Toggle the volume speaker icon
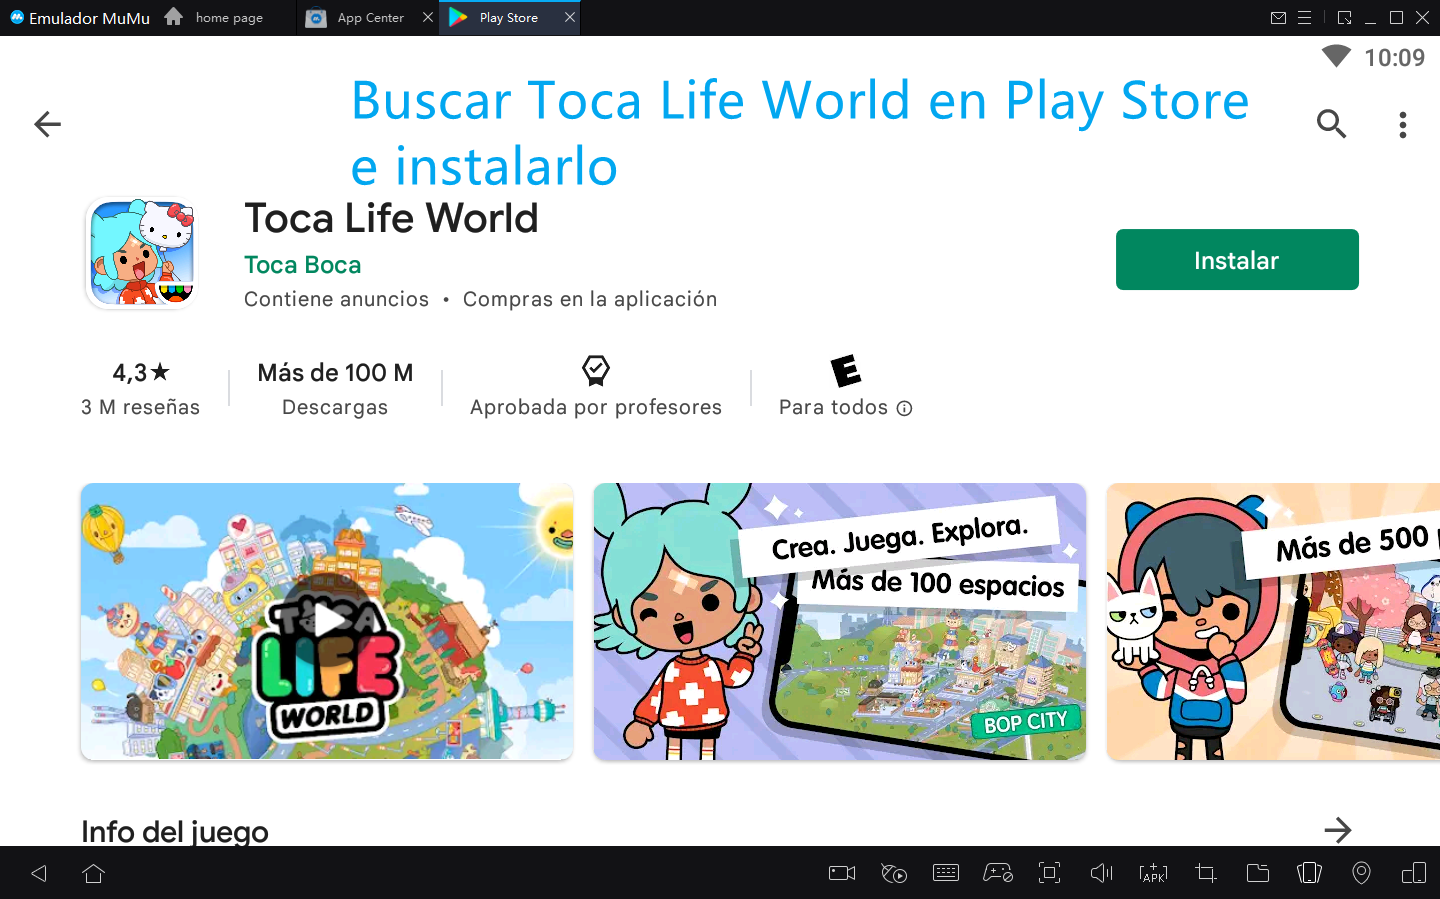Screen dimensions: 1440x899 1101,873
